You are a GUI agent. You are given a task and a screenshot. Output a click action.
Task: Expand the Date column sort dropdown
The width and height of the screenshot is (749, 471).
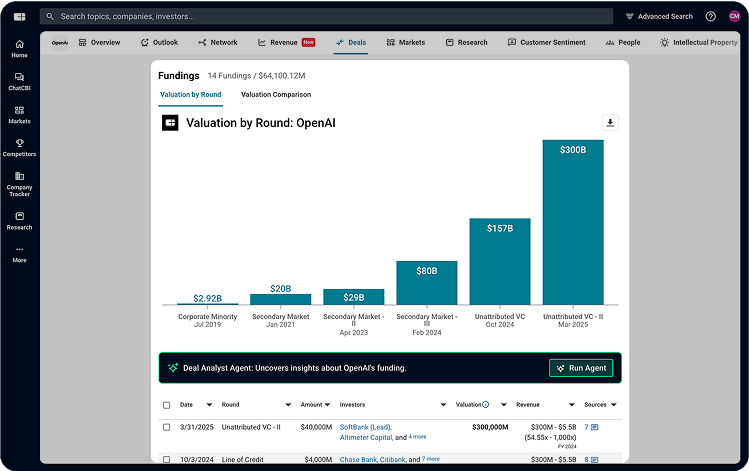click(x=209, y=405)
